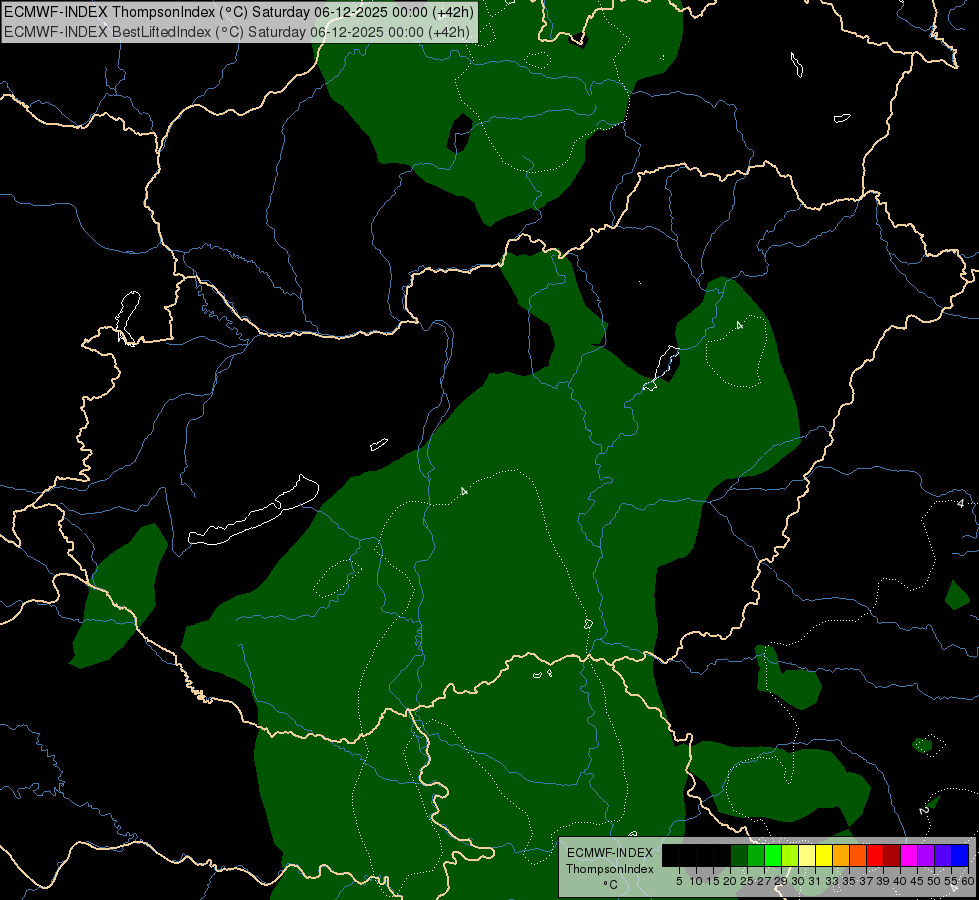Viewport: 979px width, 900px height.
Task: Click the legend scale value 40
Action: [900, 881]
